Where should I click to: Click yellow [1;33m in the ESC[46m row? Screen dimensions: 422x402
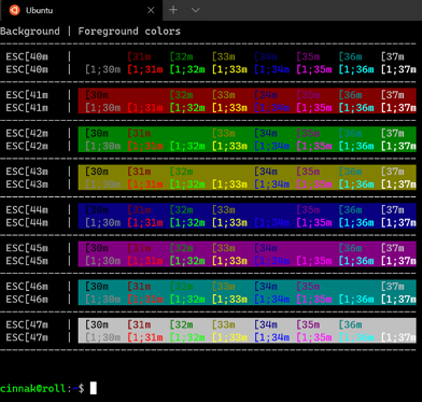pyautogui.click(x=230, y=299)
